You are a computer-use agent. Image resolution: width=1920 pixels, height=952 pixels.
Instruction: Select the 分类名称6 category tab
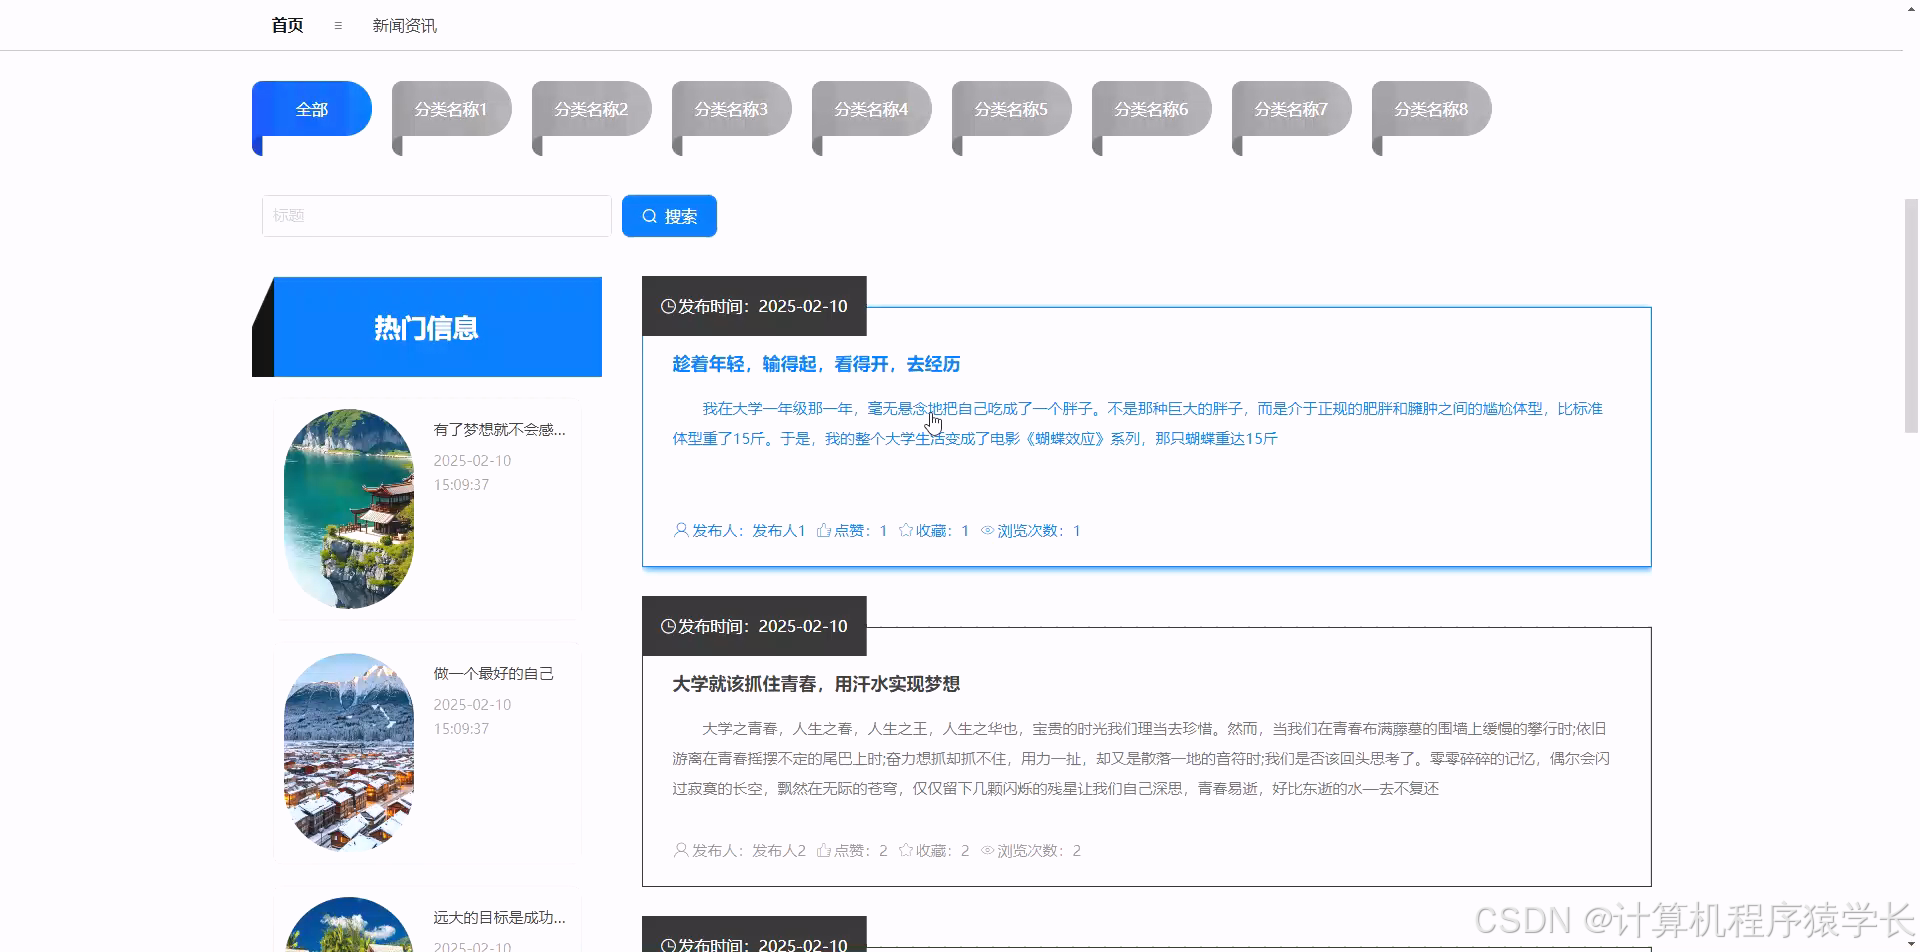click(x=1152, y=109)
